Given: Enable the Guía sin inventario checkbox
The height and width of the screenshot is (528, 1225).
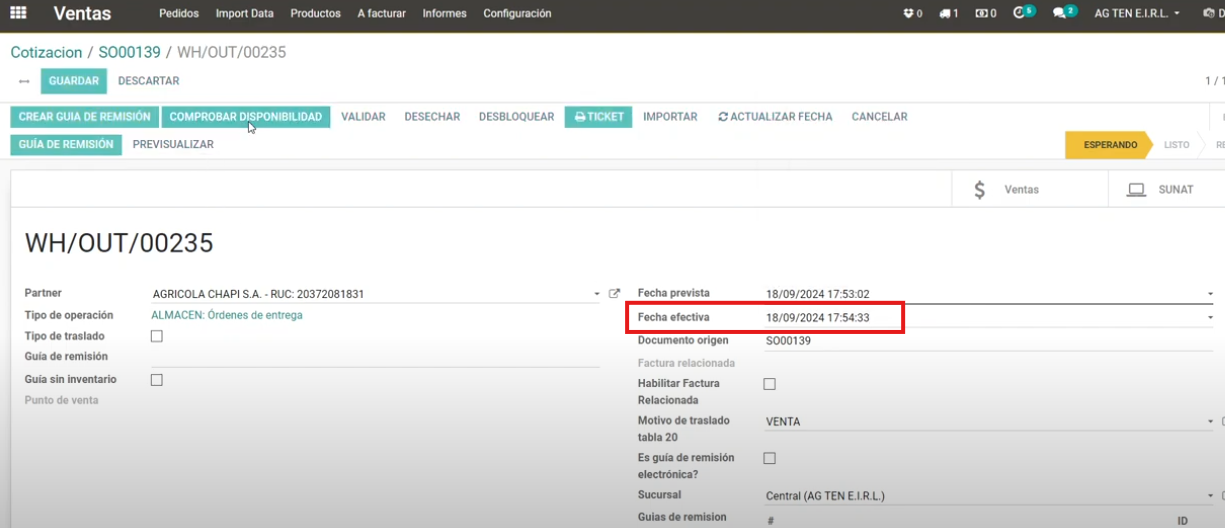Looking at the screenshot, I should (x=156, y=380).
